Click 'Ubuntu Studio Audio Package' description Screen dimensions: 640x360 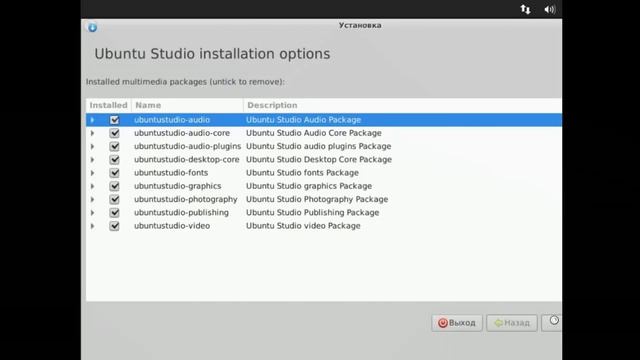(303, 120)
